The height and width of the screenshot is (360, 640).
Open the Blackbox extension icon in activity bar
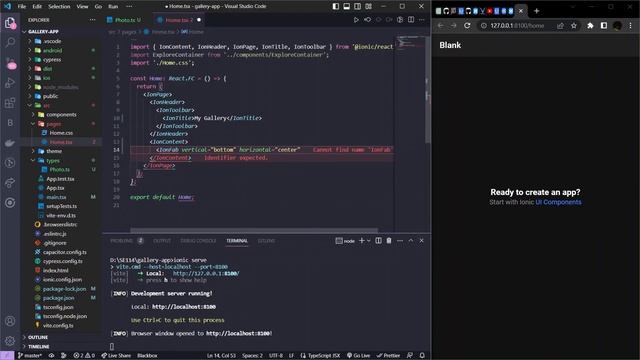coord(10,123)
